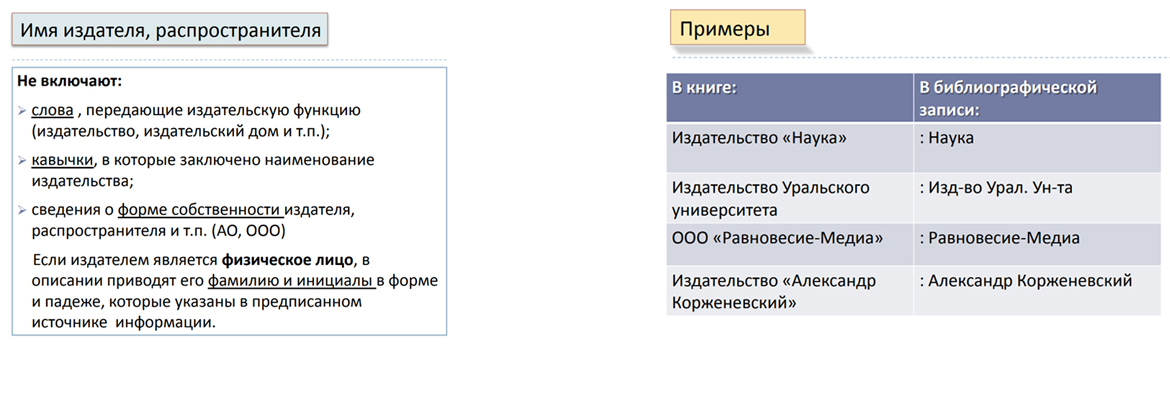Click the cell "Издательство «Наука»"
The height and width of the screenshot is (400, 1170).
tap(759, 138)
